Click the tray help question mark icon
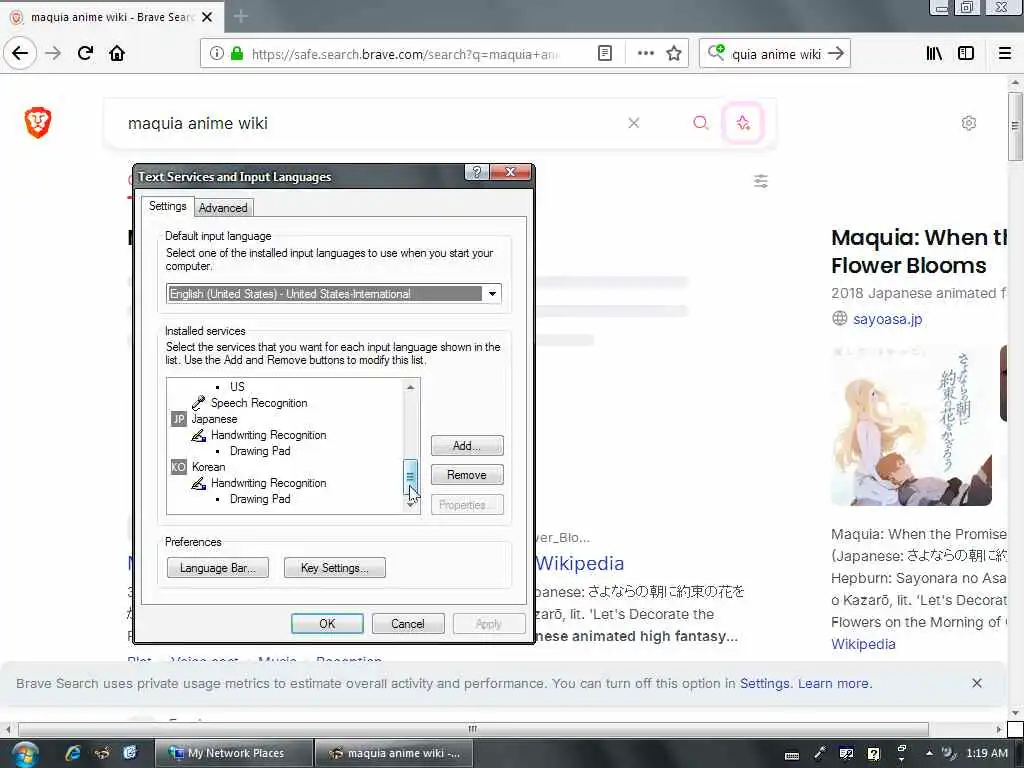Screen dimensions: 1024x768 874,754
